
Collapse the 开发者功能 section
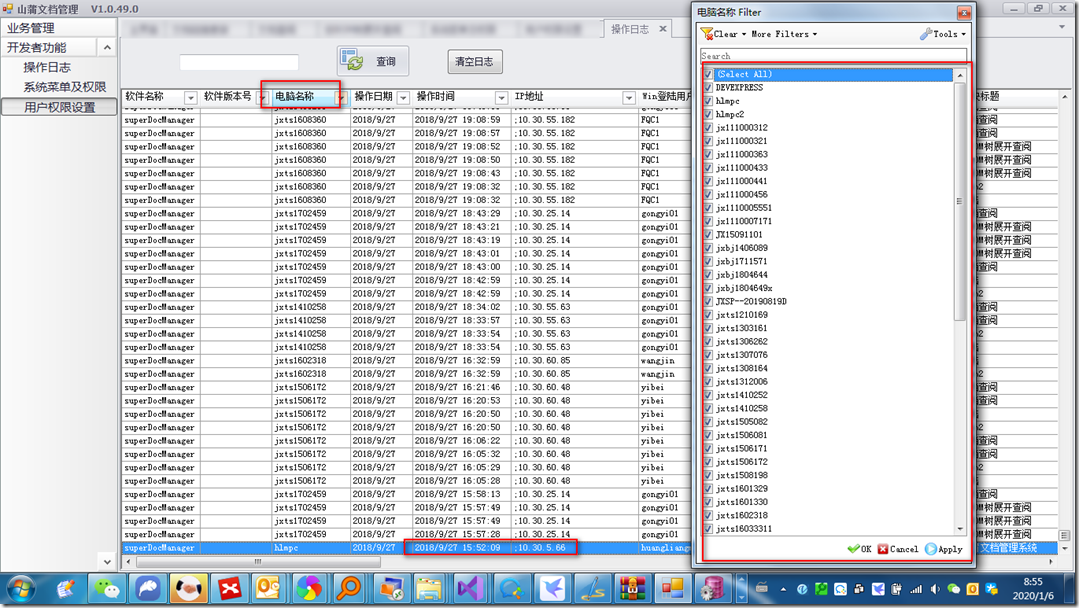click(107, 47)
